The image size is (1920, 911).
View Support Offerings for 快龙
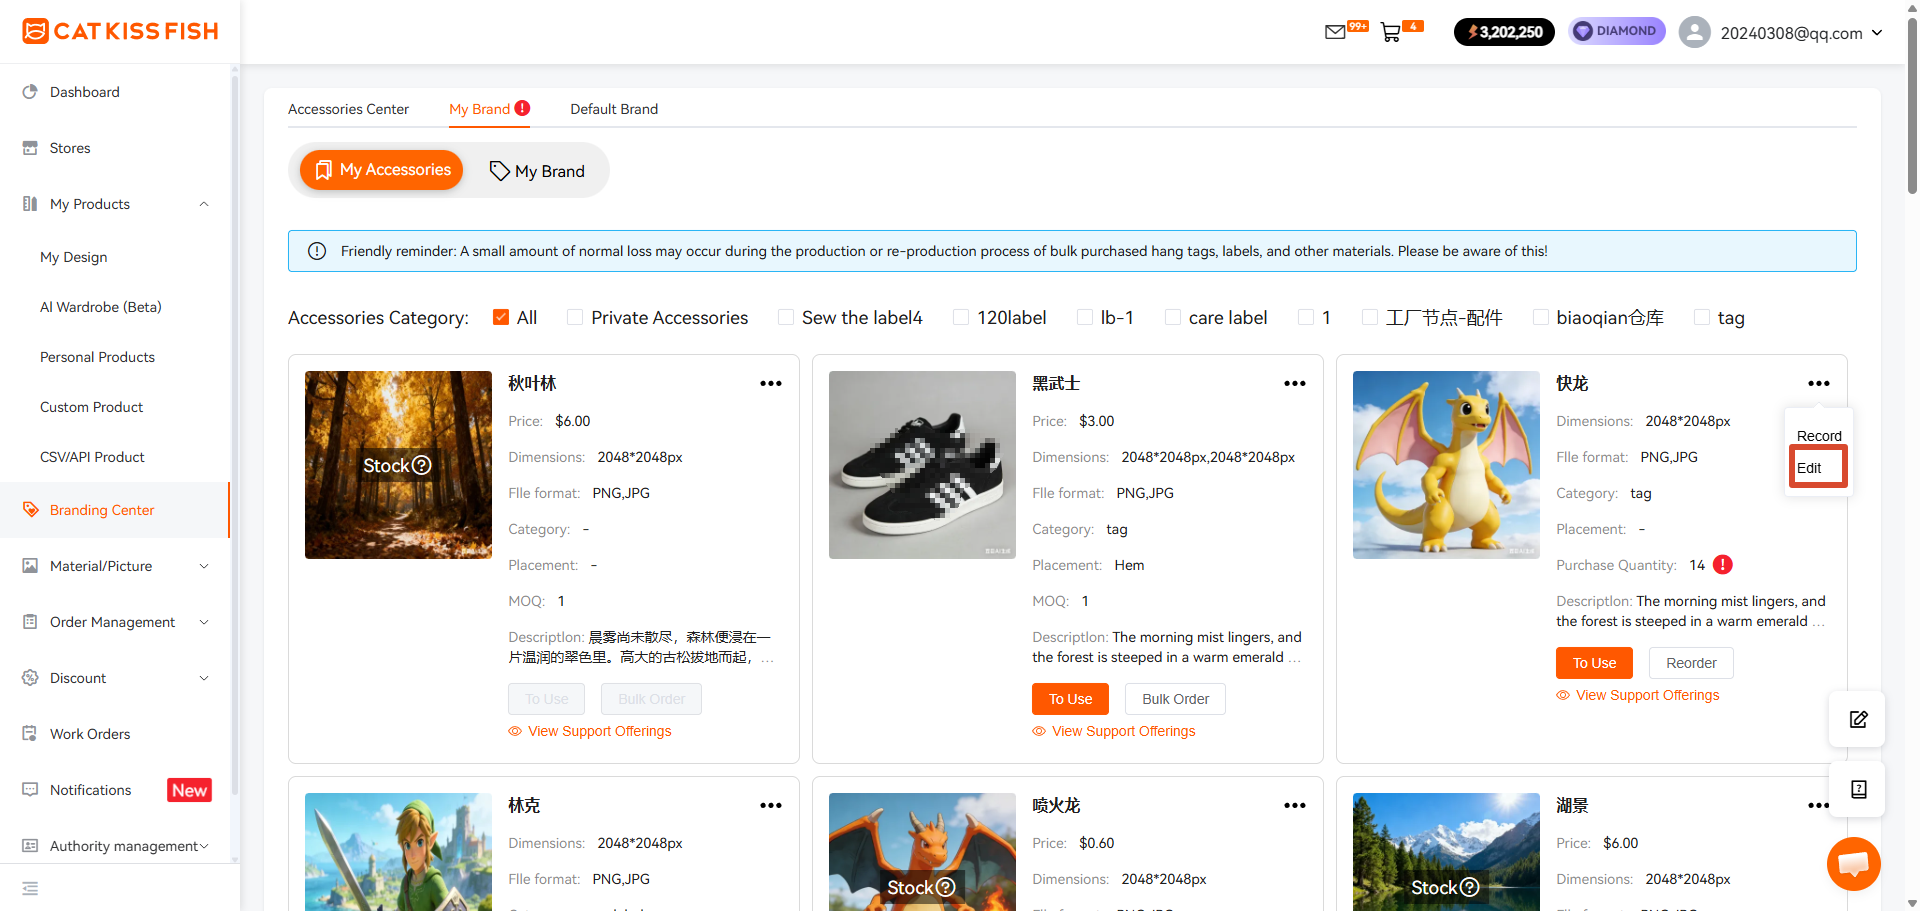(x=1638, y=695)
